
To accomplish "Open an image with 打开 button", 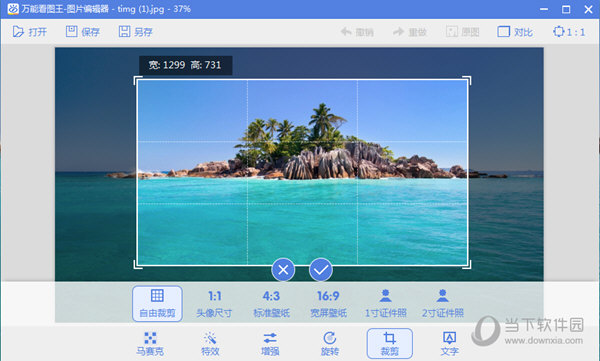I will pos(29,31).
